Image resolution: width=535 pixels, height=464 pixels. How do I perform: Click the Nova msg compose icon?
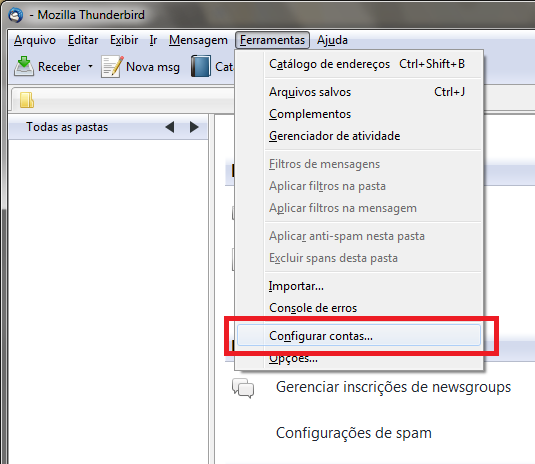pos(112,67)
